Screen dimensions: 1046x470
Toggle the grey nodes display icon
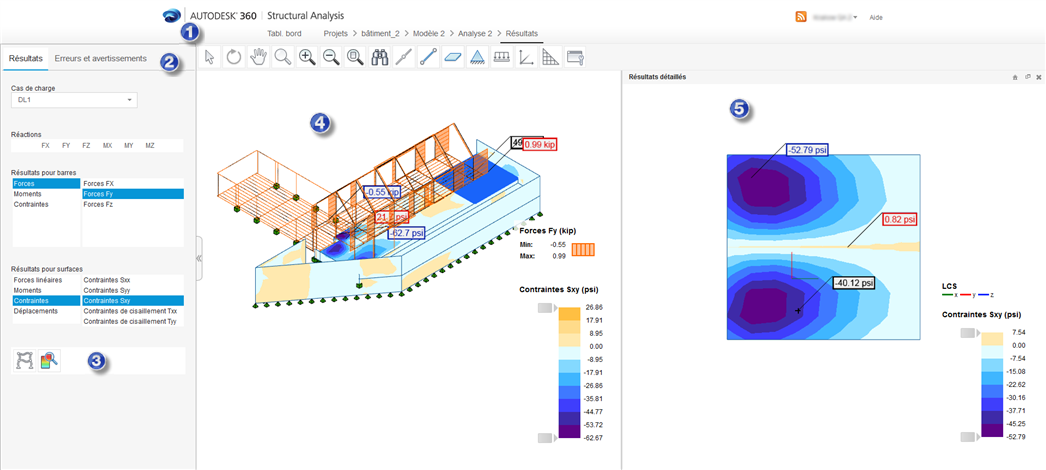click(x=404, y=57)
